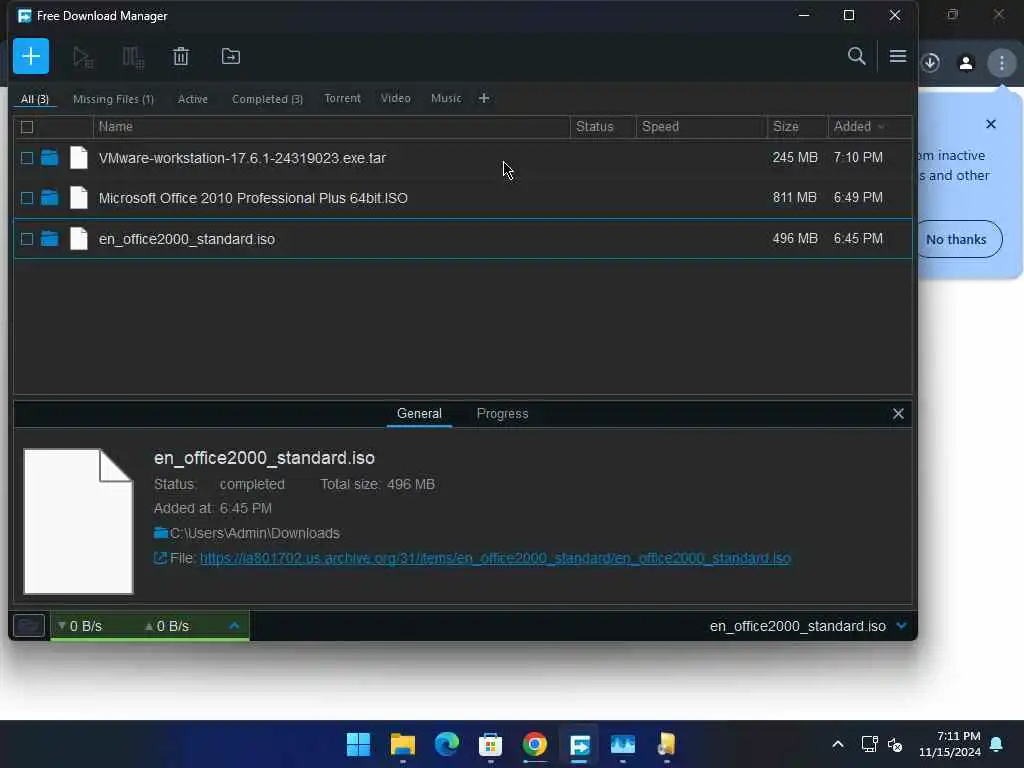Open File Explorer from taskbar
This screenshot has height=768, width=1024.
click(403, 744)
